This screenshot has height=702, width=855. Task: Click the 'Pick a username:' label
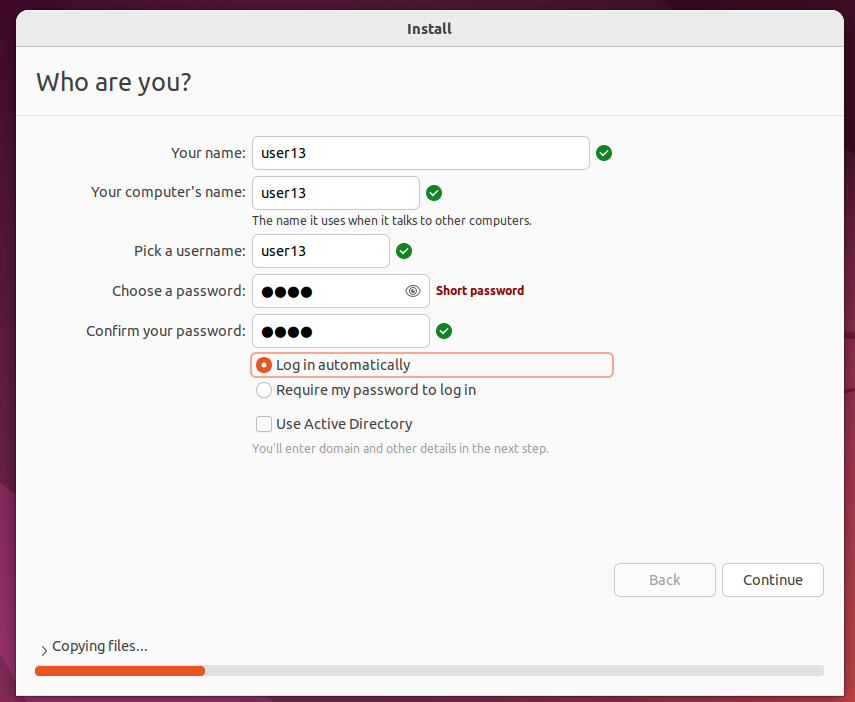click(190, 251)
